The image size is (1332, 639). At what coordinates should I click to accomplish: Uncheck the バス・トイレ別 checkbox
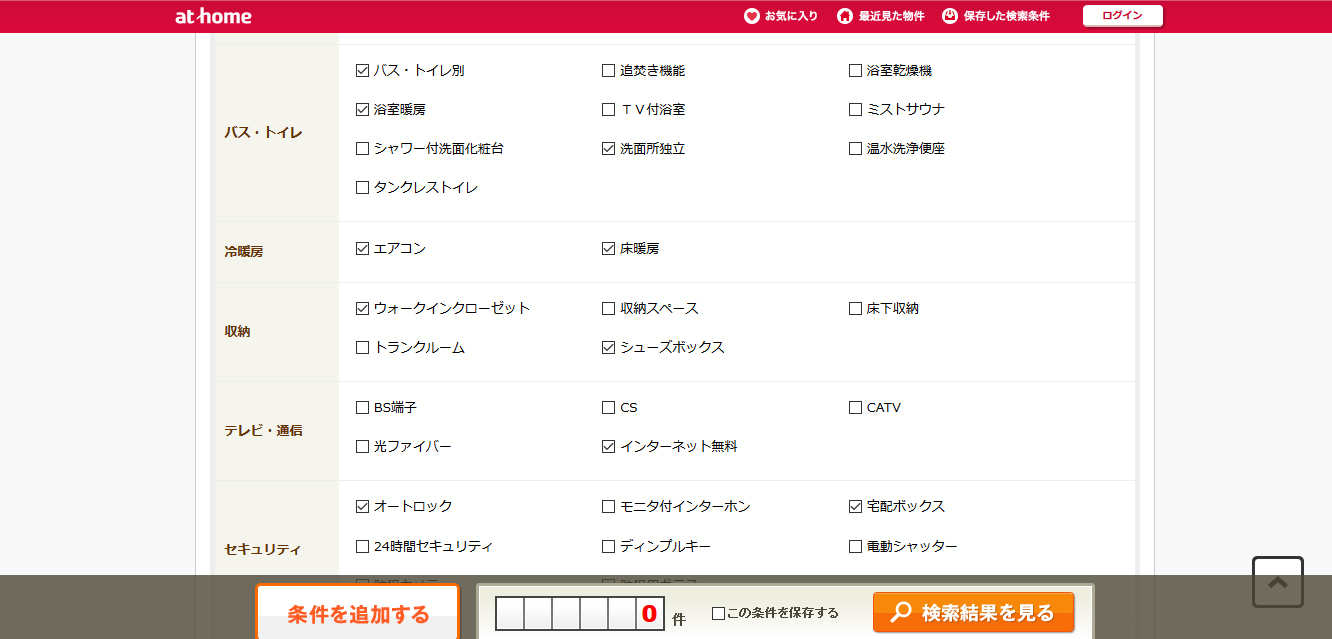pos(362,71)
